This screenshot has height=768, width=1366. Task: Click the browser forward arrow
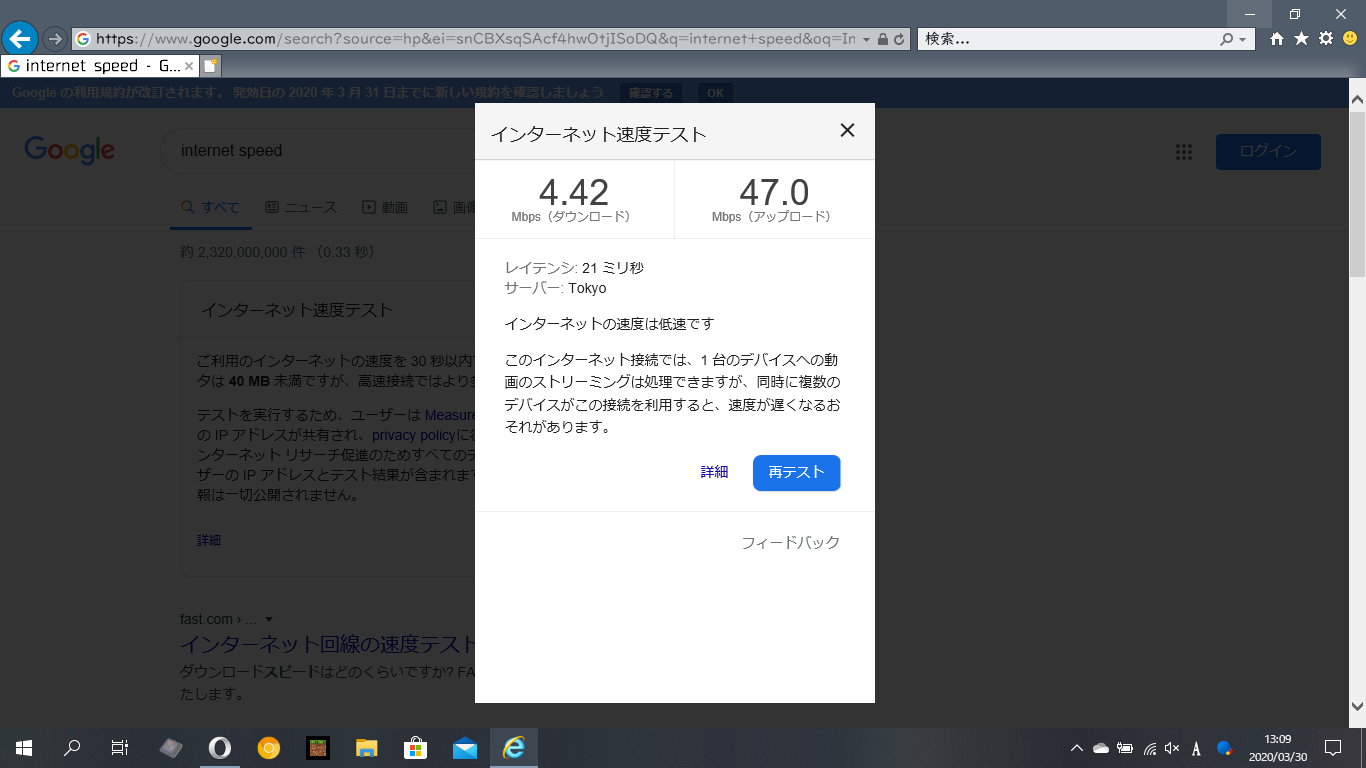click(55, 39)
